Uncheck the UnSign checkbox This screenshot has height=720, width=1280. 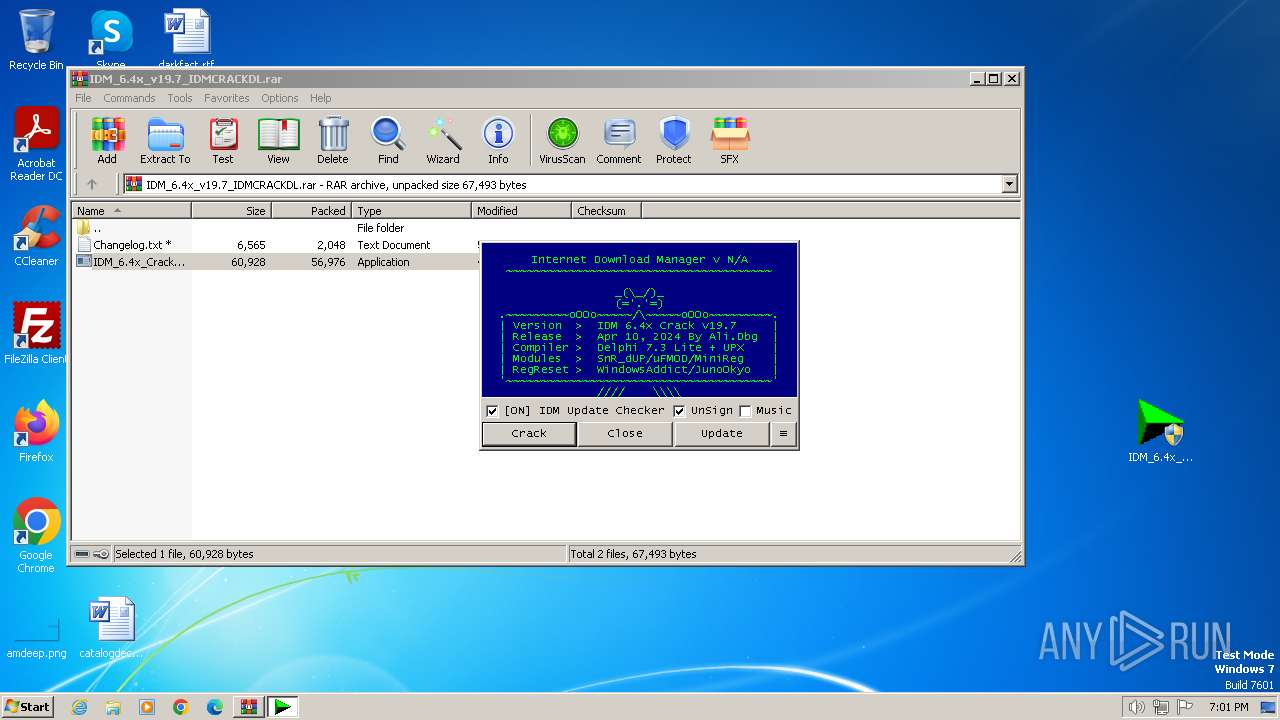click(679, 411)
